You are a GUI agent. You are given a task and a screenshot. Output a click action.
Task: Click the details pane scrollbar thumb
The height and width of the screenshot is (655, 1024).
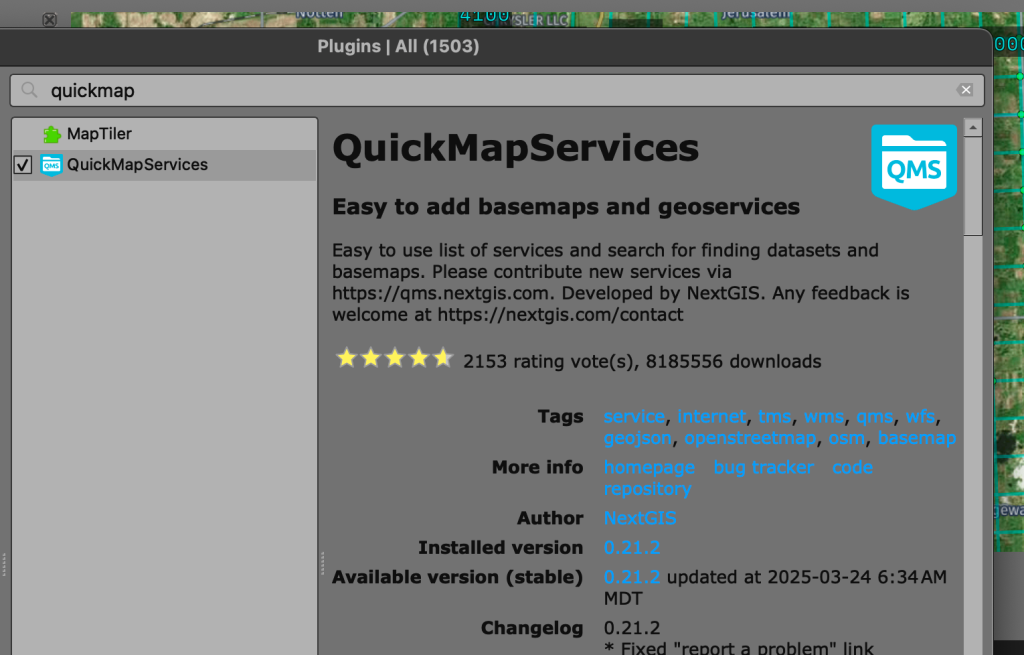(x=973, y=186)
